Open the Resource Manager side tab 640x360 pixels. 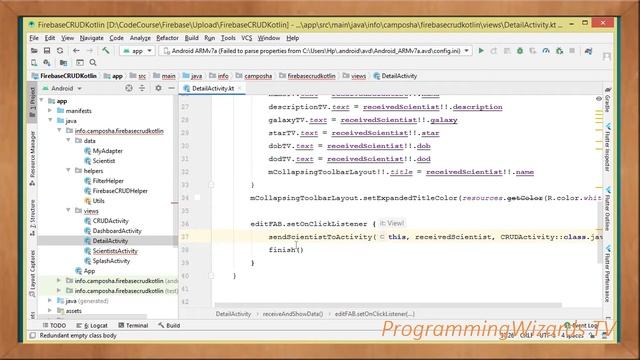pos(33,157)
